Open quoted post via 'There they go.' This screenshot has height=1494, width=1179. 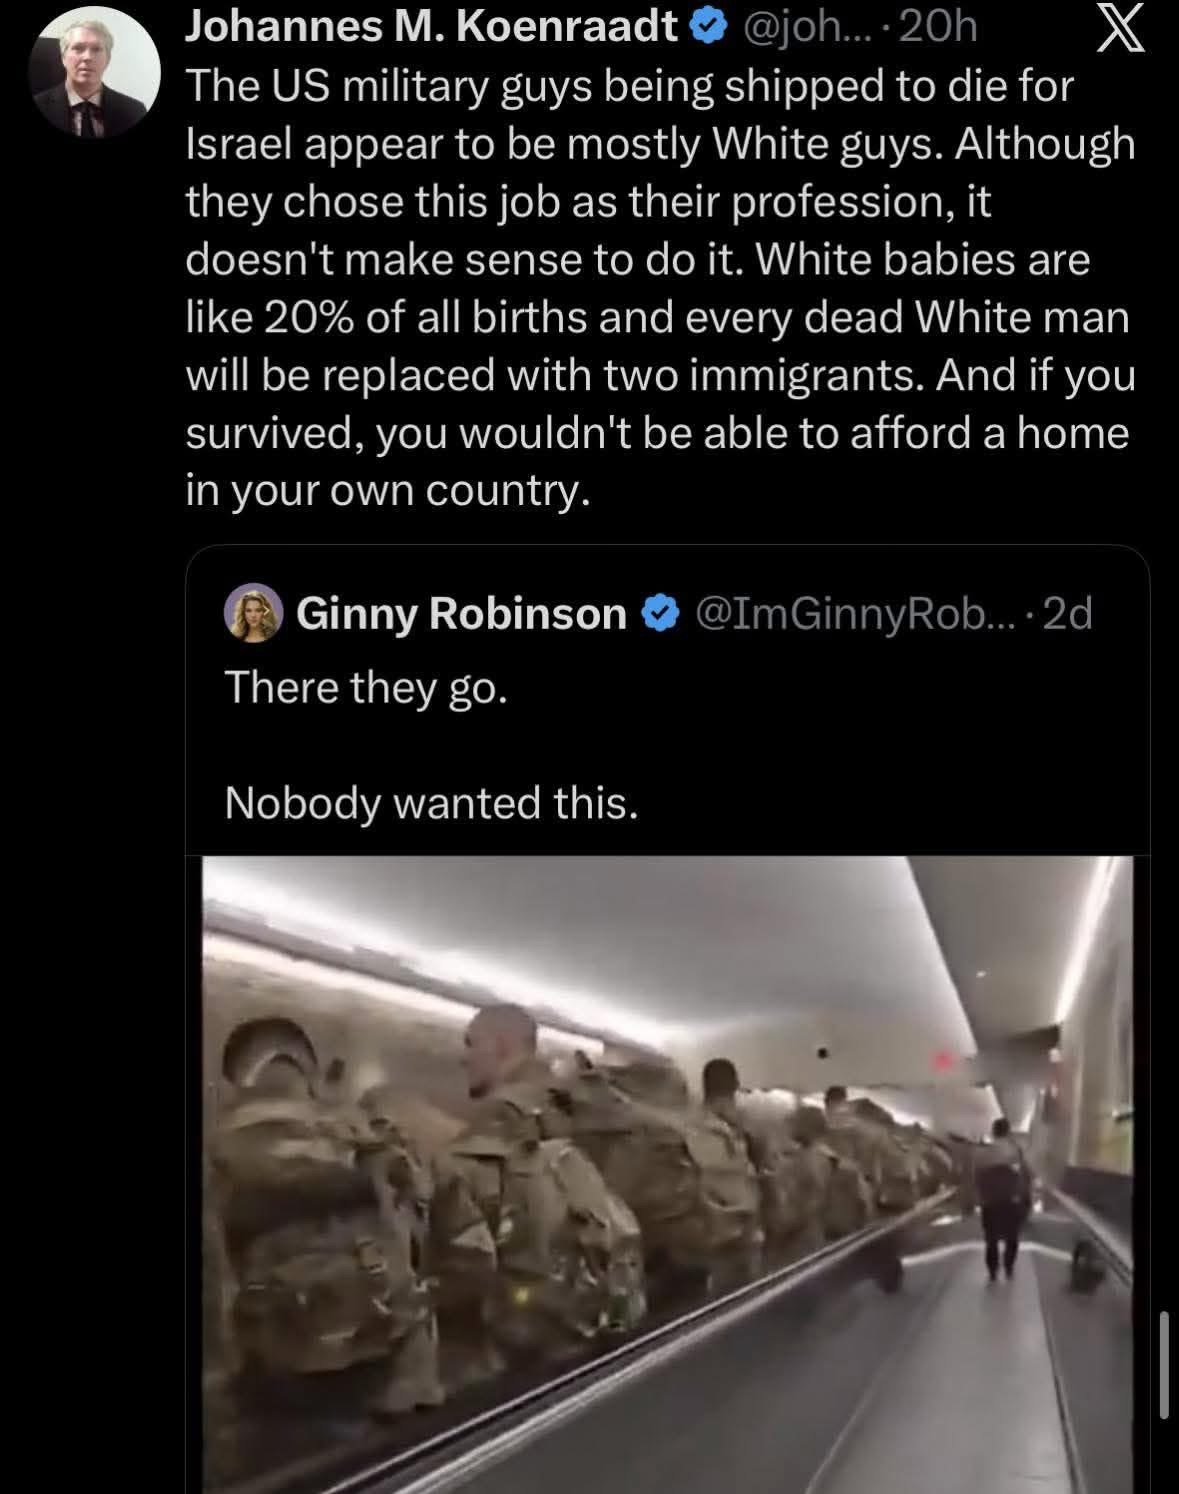pyautogui.click(x=366, y=689)
